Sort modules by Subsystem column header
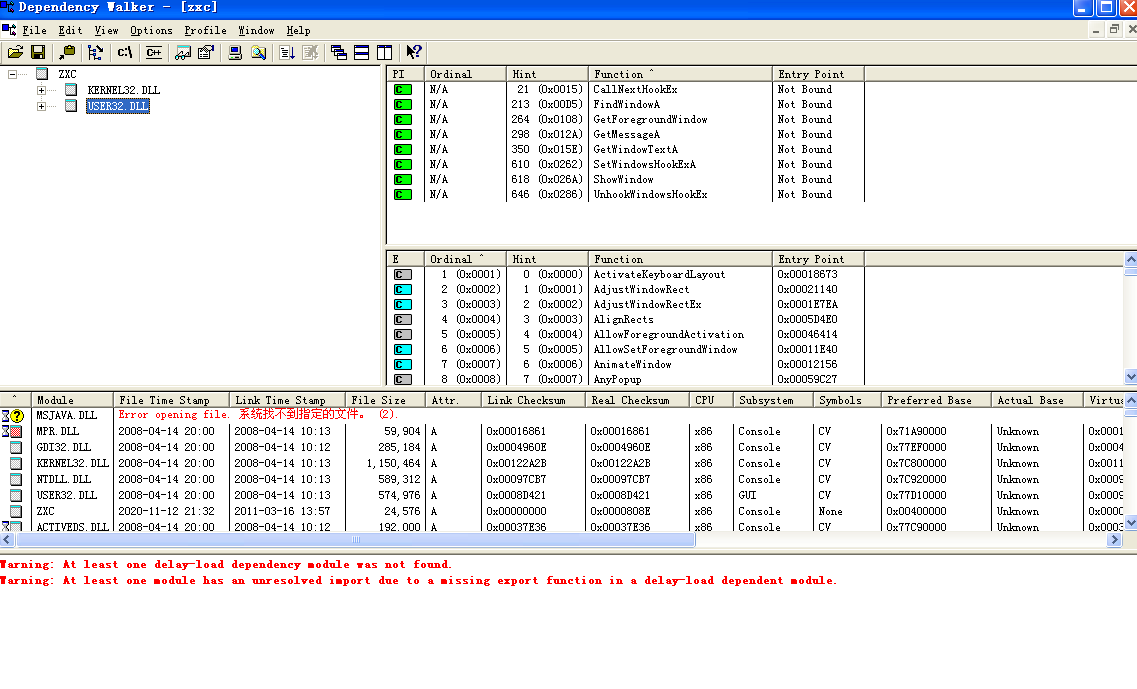This screenshot has width=1137, height=689. tap(773, 400)
